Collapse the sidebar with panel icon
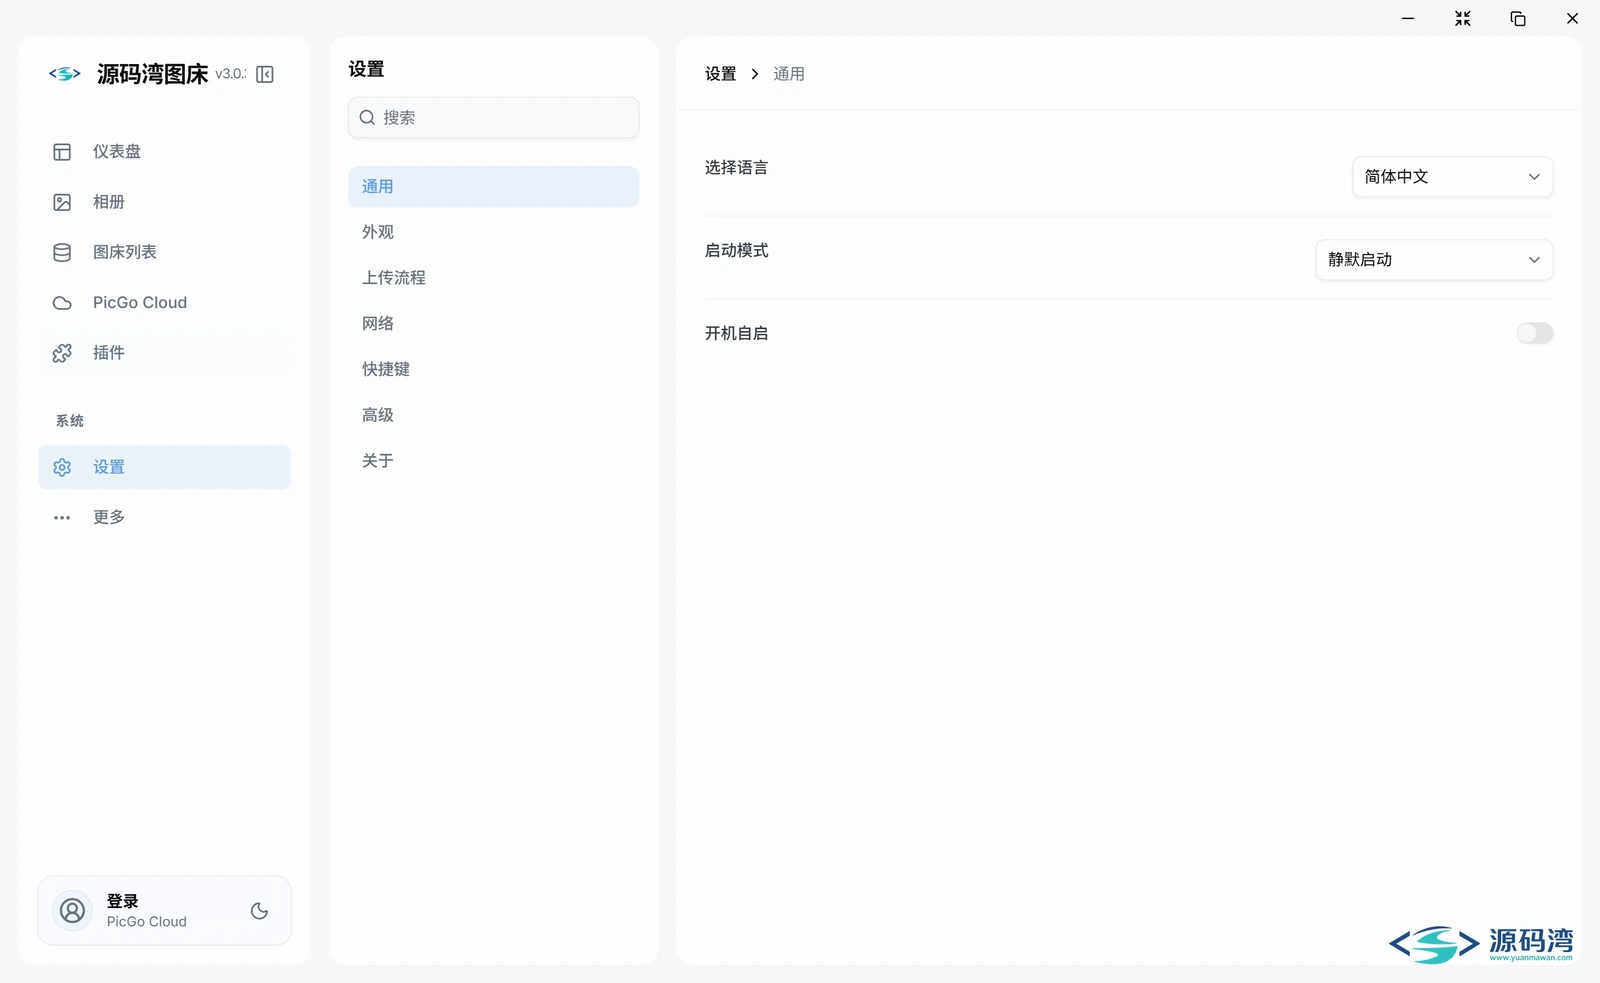 (265, 74)
